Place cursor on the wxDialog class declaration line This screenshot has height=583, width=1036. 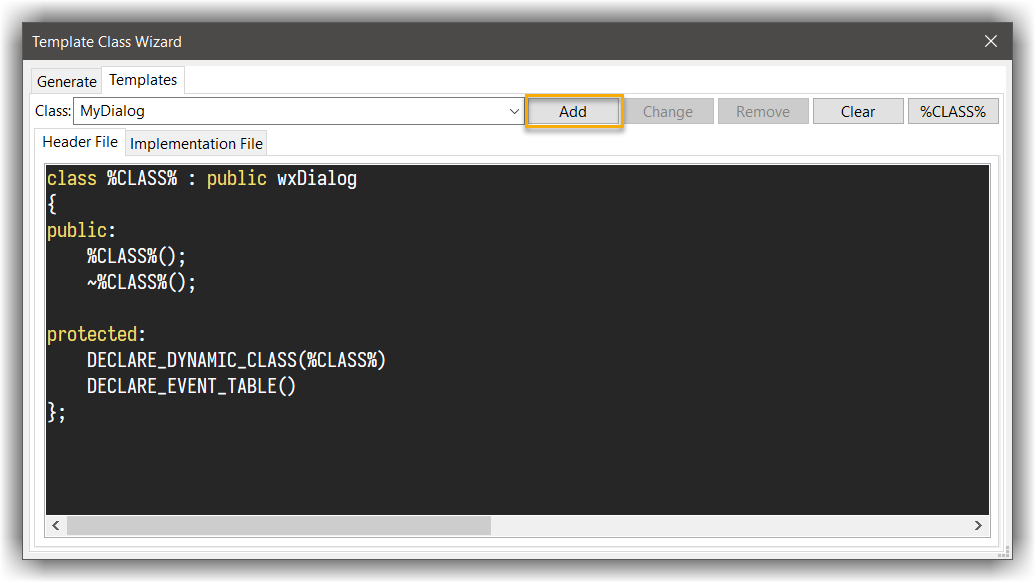click(x=202, y=179)
